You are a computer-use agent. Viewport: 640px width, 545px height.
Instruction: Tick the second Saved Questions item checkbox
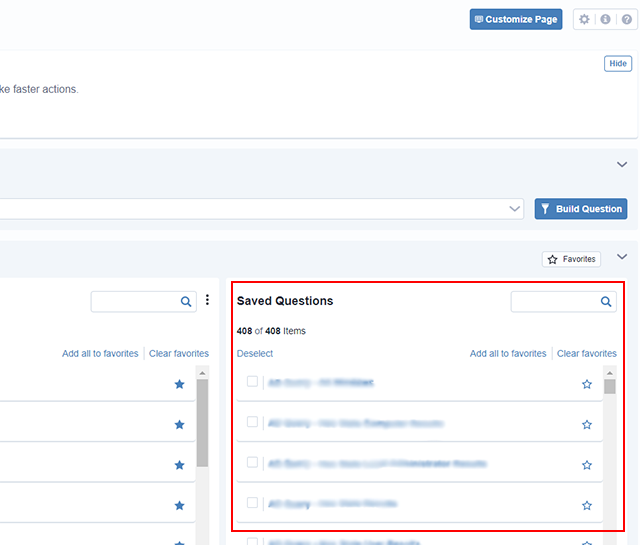(x=252, y=422)
